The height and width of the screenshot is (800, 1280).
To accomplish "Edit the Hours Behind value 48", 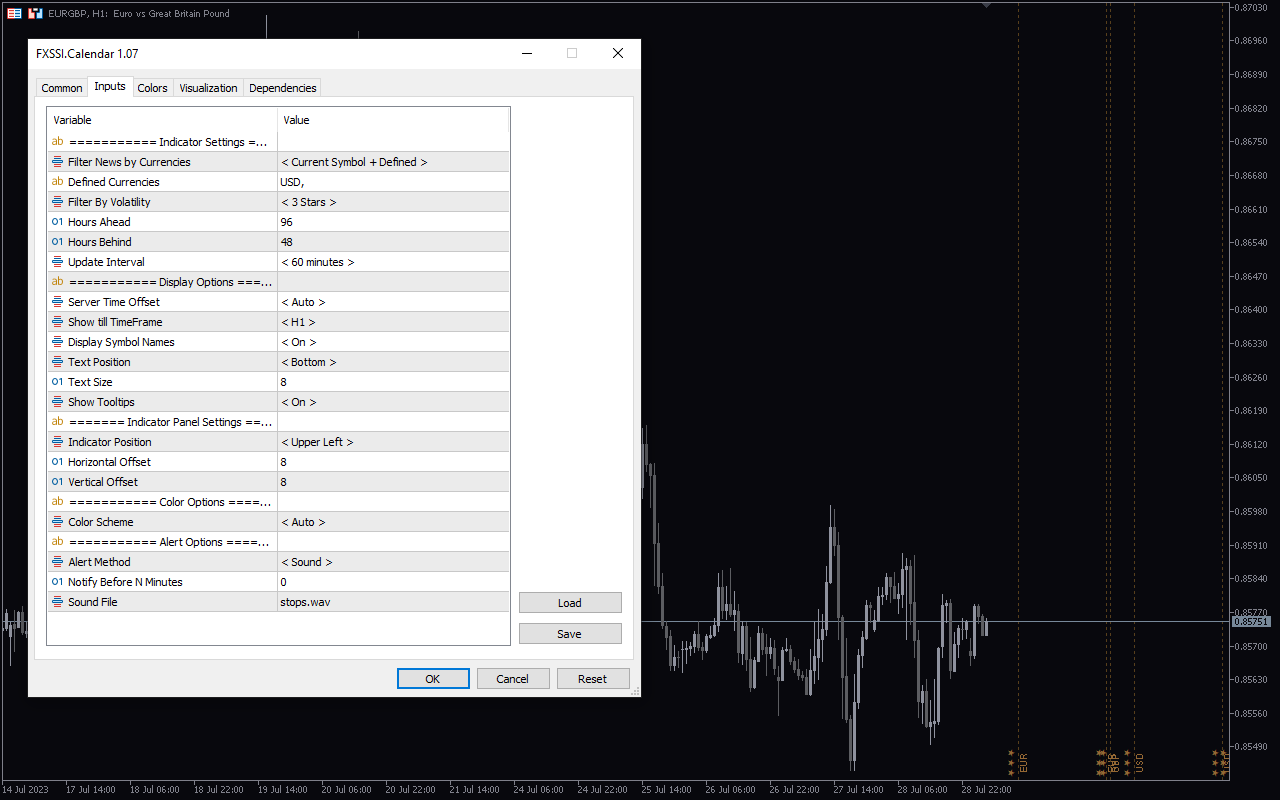I will [394, 242].
